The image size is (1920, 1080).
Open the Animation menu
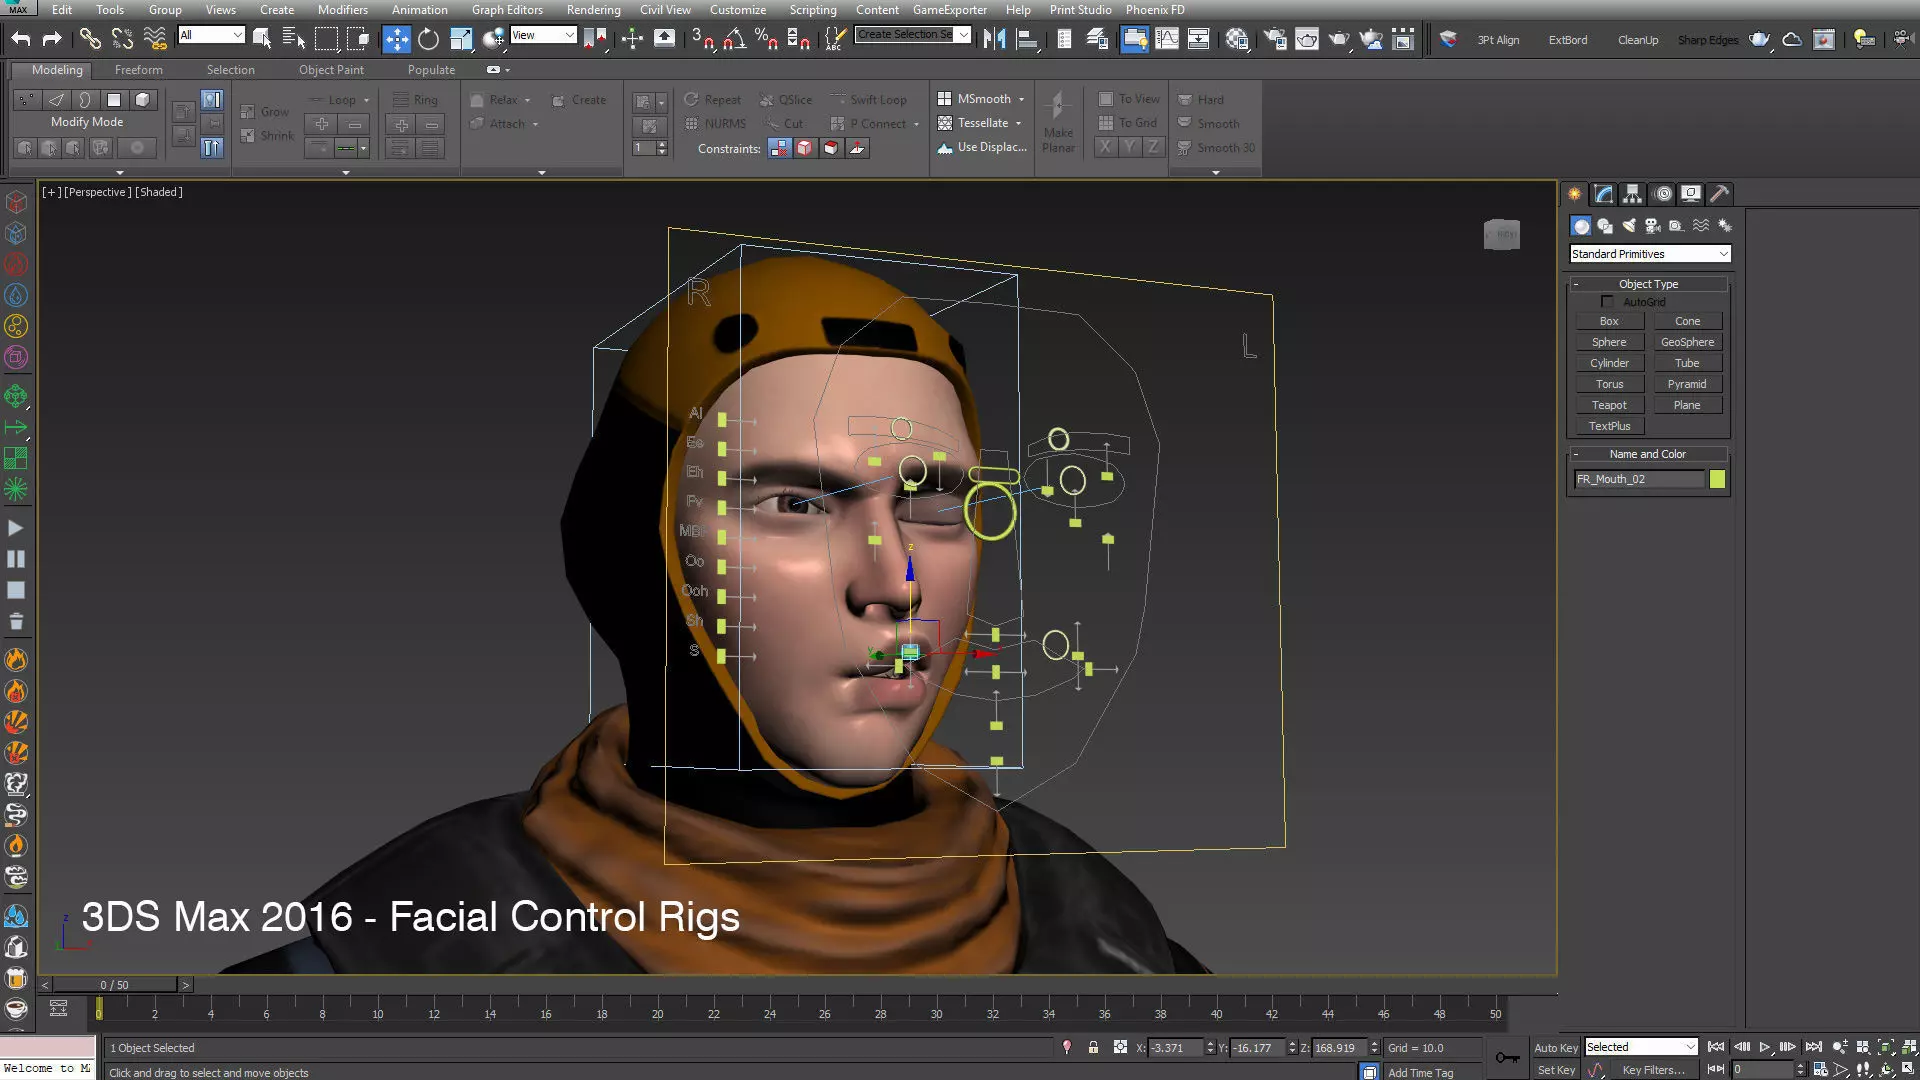coord(419,9)
